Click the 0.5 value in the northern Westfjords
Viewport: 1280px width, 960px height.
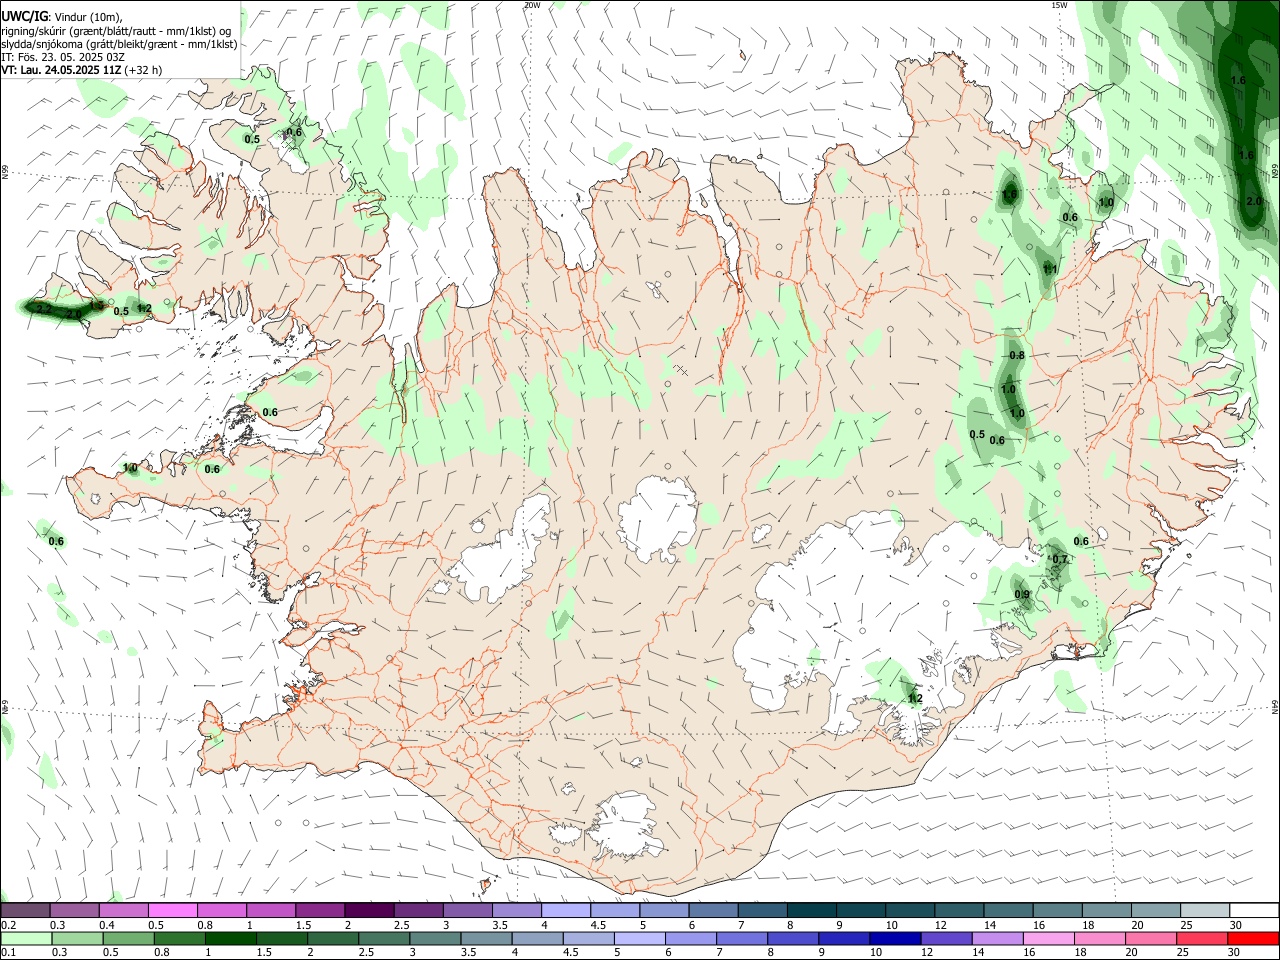tap(252, 140)
